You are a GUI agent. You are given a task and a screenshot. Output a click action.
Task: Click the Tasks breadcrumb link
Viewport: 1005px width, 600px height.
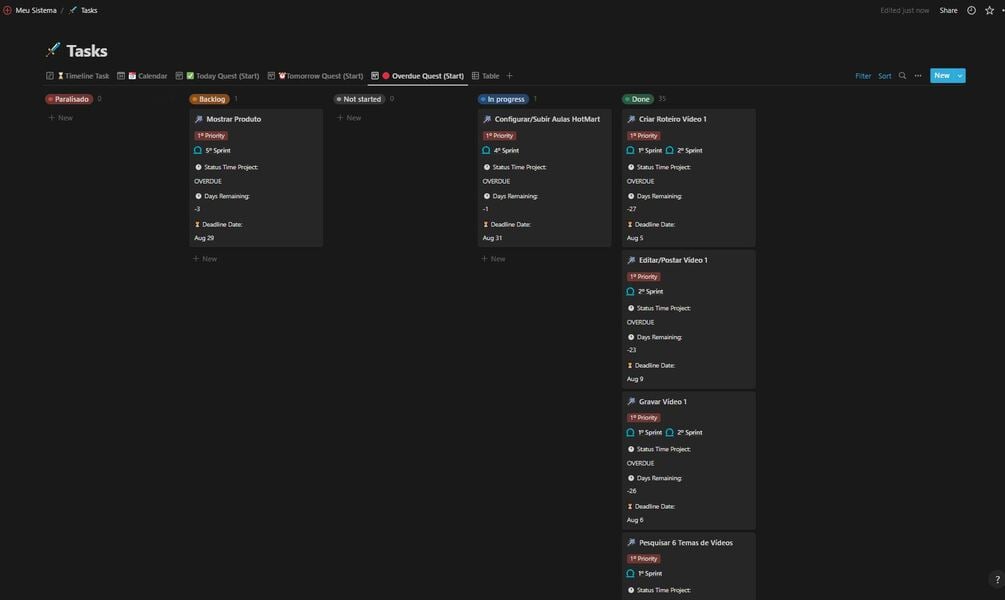pos(89,10)
